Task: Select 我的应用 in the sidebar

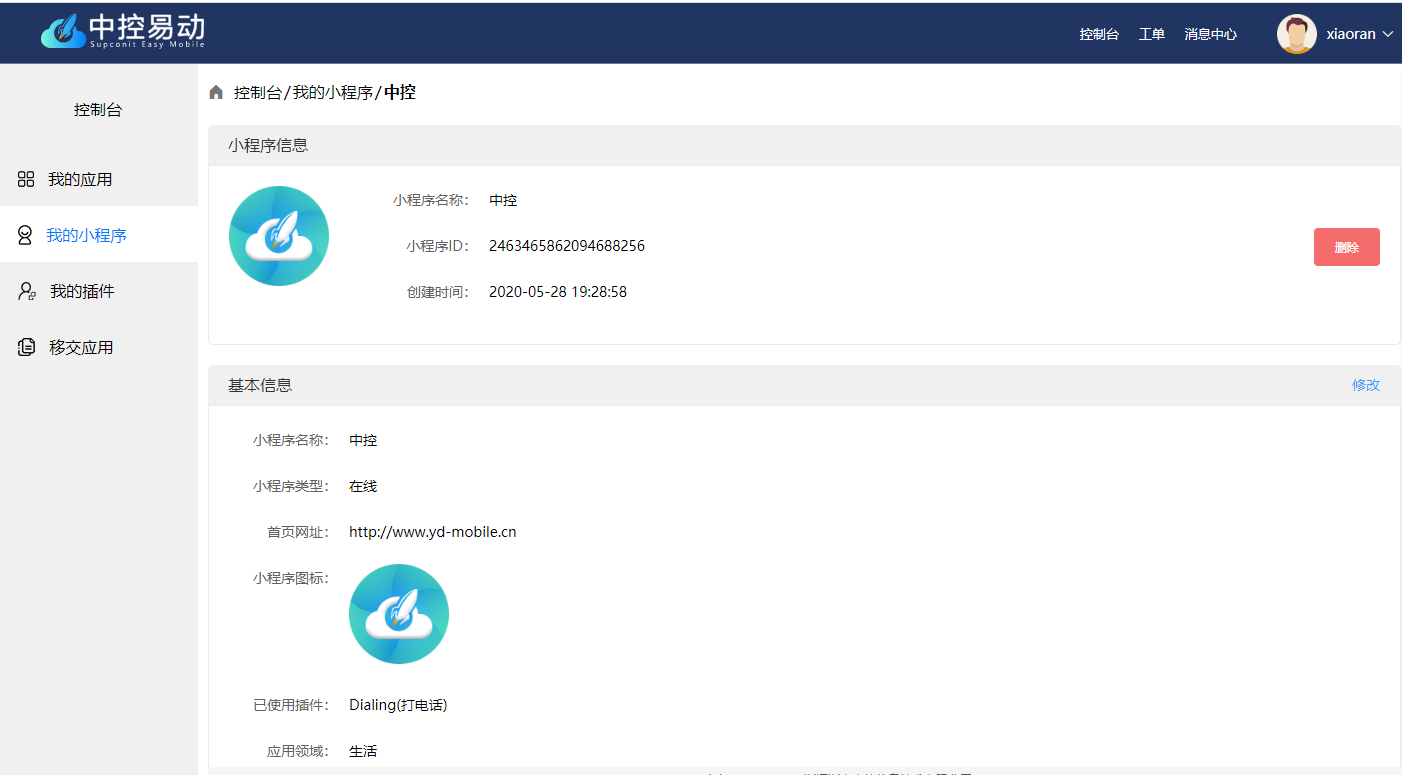Action: click(99, 179)
